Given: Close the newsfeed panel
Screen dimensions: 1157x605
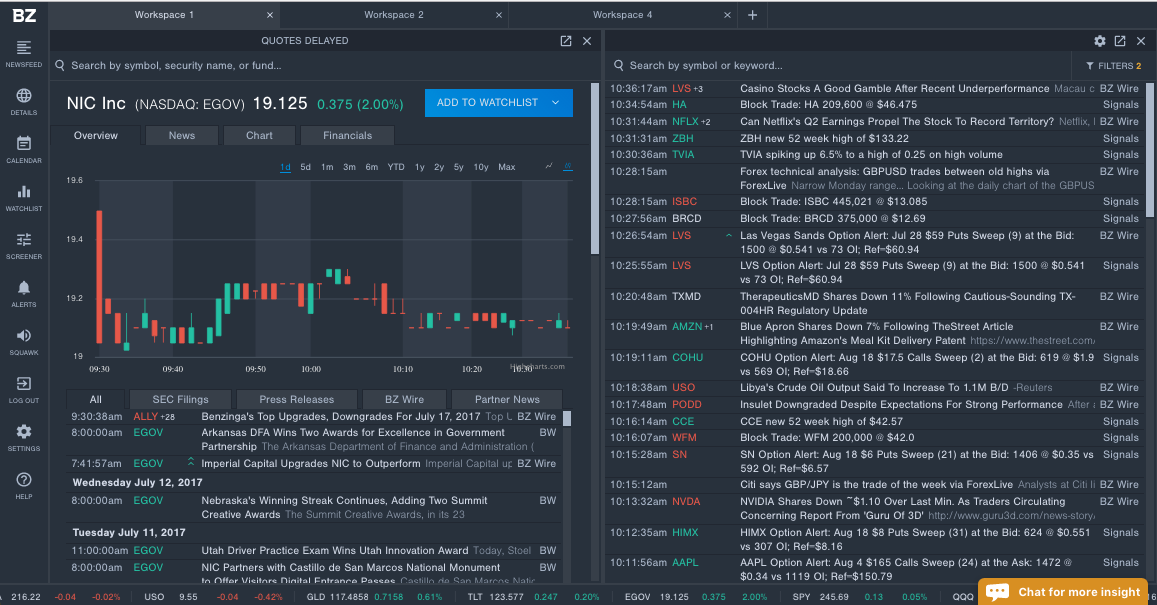Looking at the screenshot, I should pyautogui.click(x=1141, y=41).
